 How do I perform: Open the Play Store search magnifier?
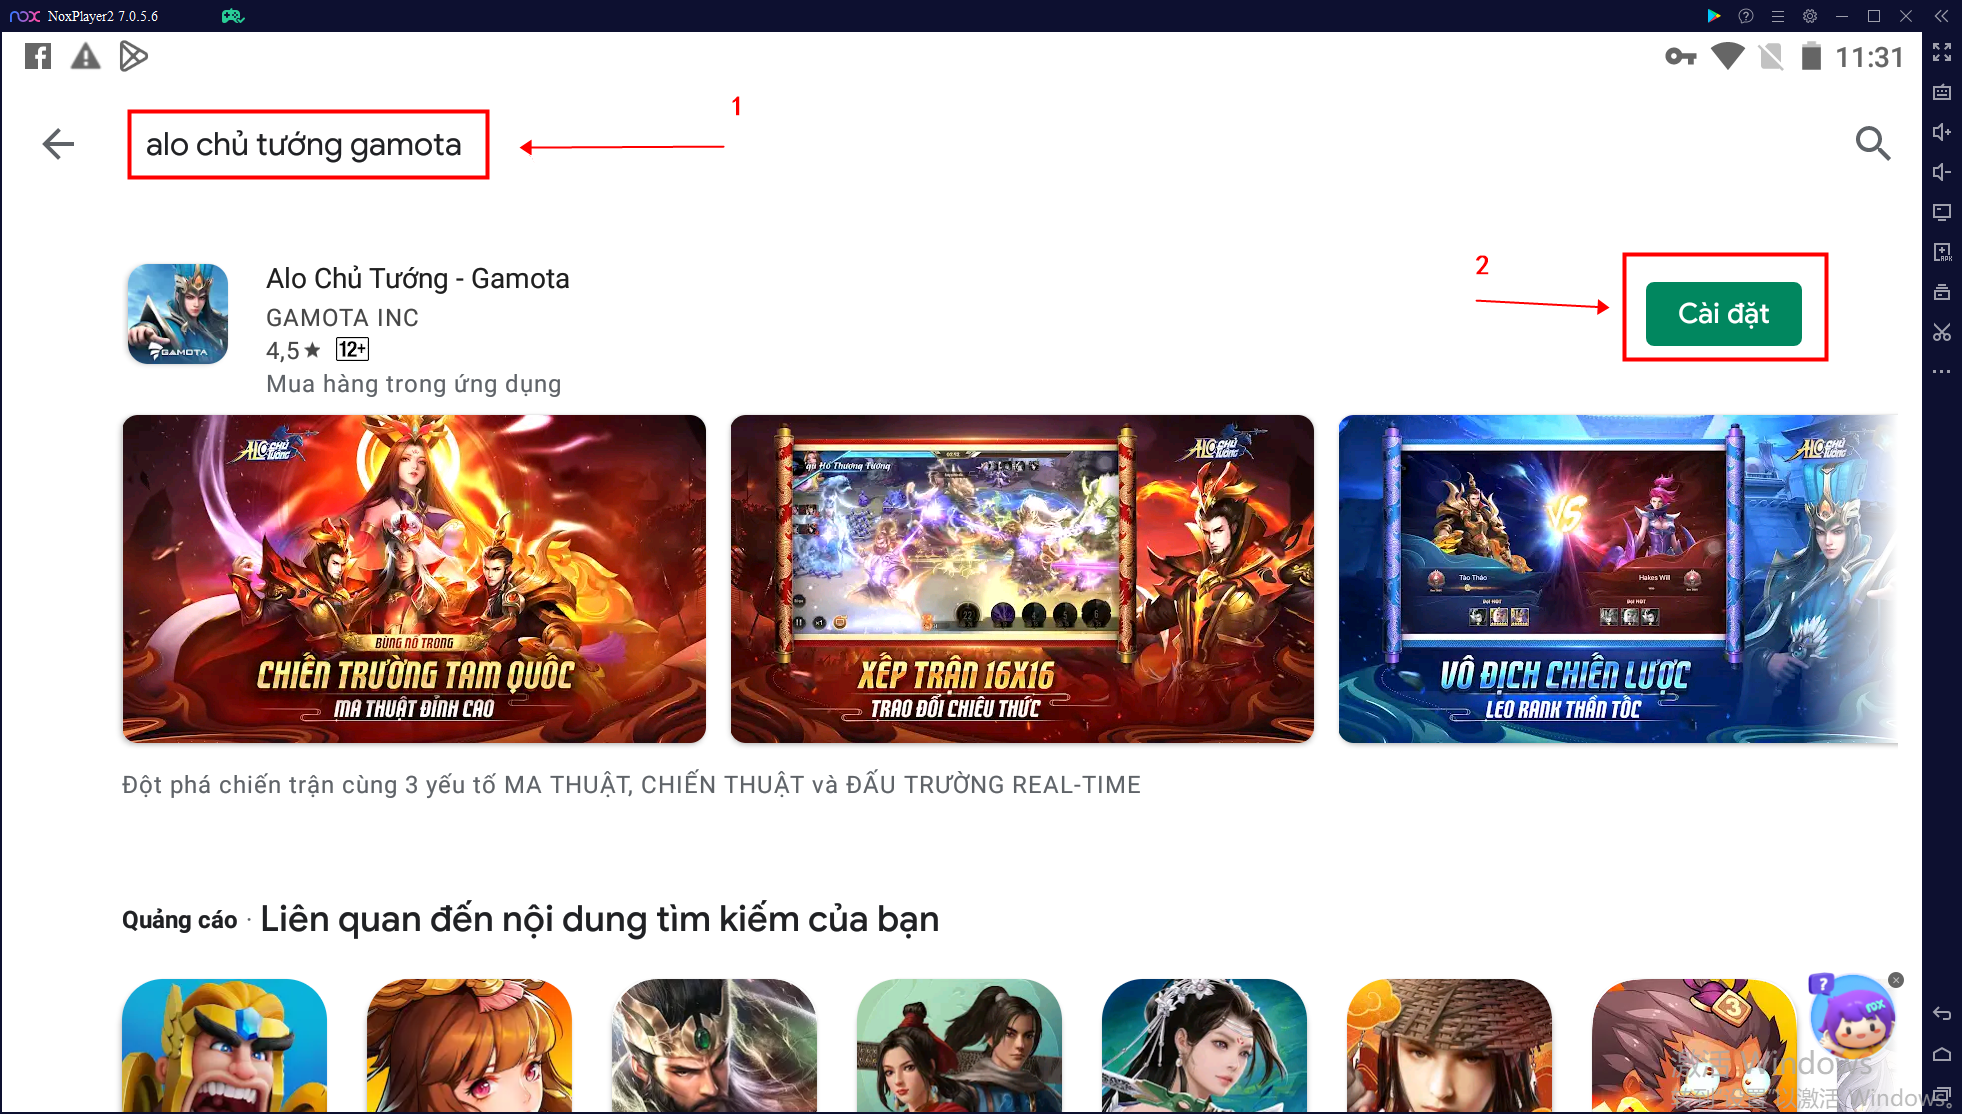(x=1874, y=144)
